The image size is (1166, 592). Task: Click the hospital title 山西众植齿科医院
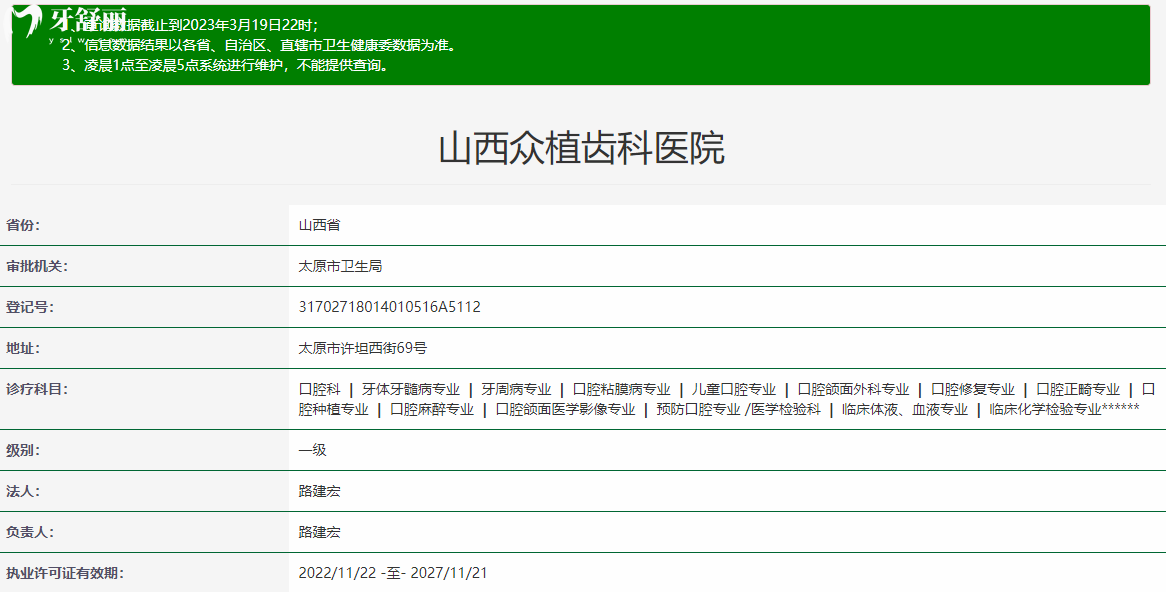coord(582,148)
